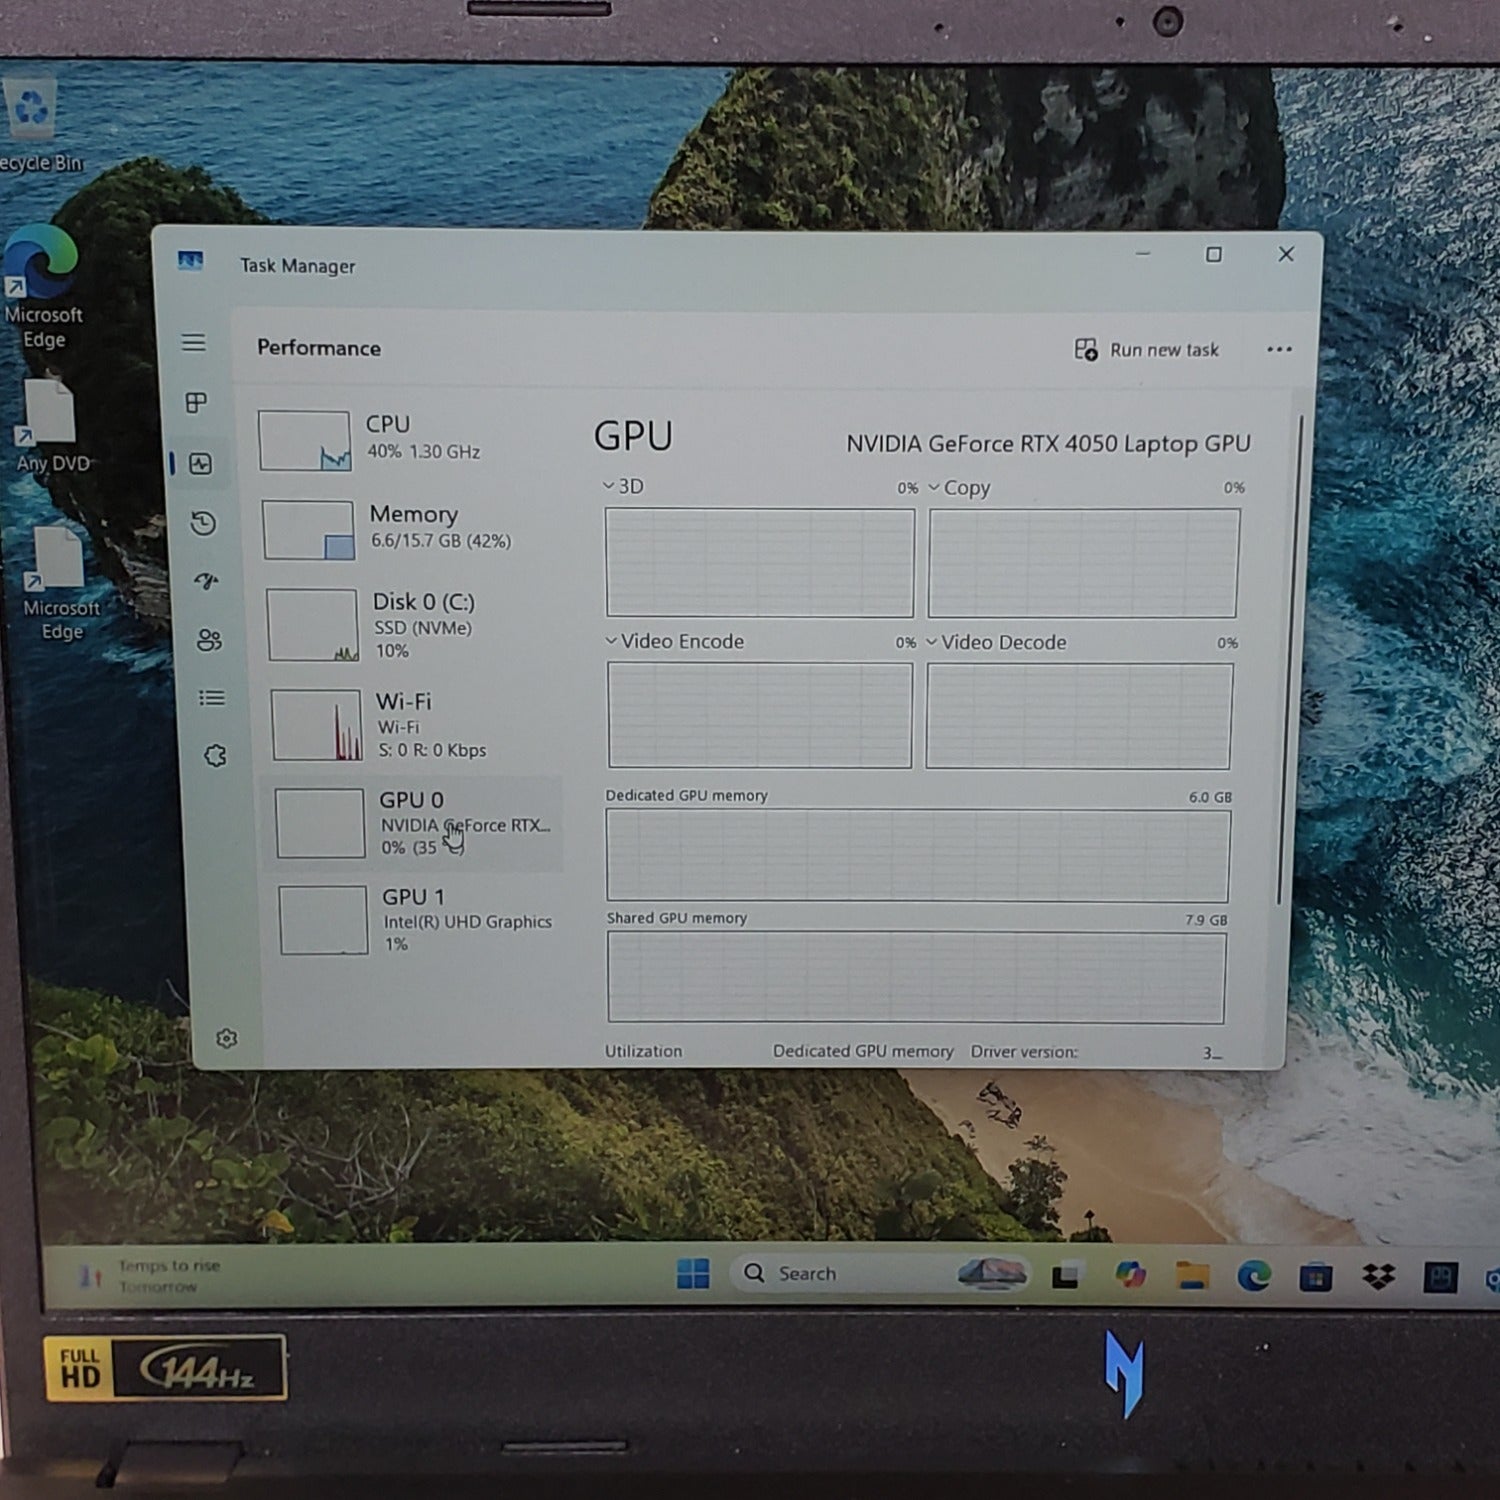Click the Windows Start button
The image size is (1500, 1500).
tap(692, 1273)
